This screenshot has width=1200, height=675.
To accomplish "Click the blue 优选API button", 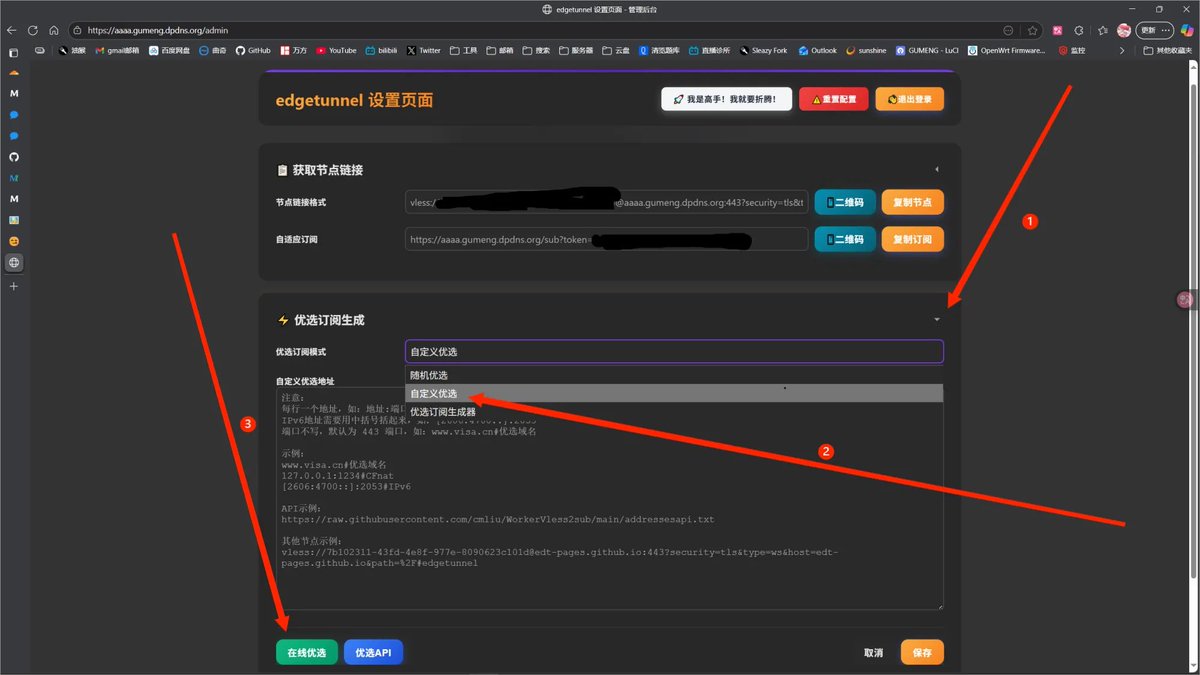I will 373,652.
